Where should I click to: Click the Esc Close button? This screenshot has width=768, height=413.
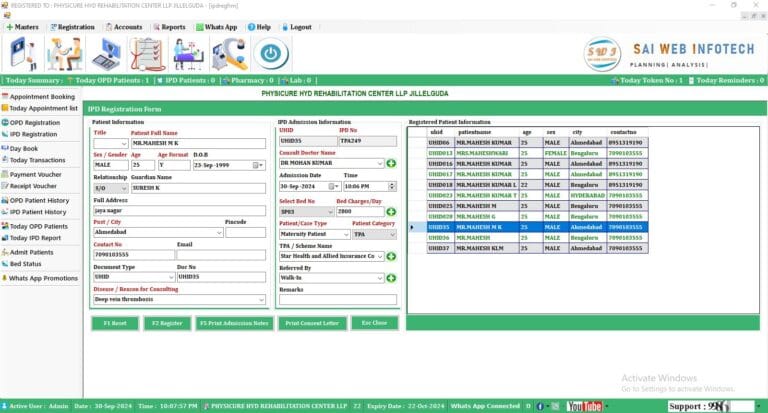point(374,323)
